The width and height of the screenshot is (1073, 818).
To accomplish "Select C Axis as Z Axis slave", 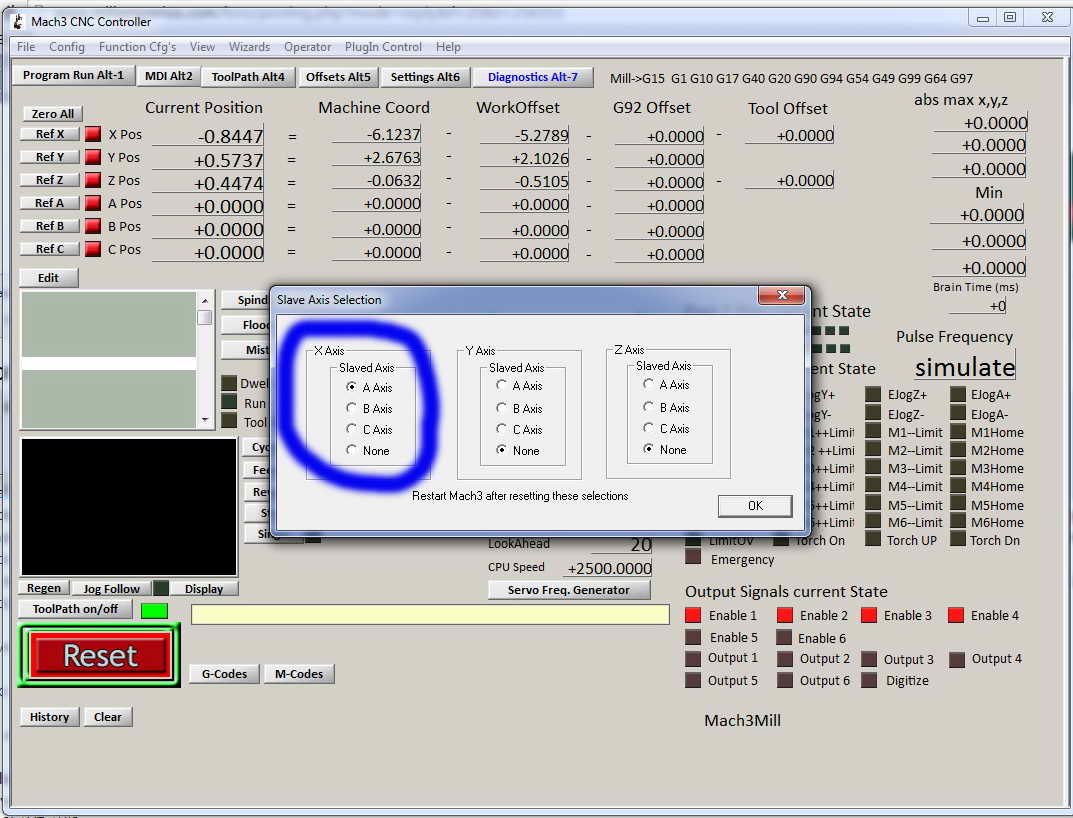I will [649, 429].
